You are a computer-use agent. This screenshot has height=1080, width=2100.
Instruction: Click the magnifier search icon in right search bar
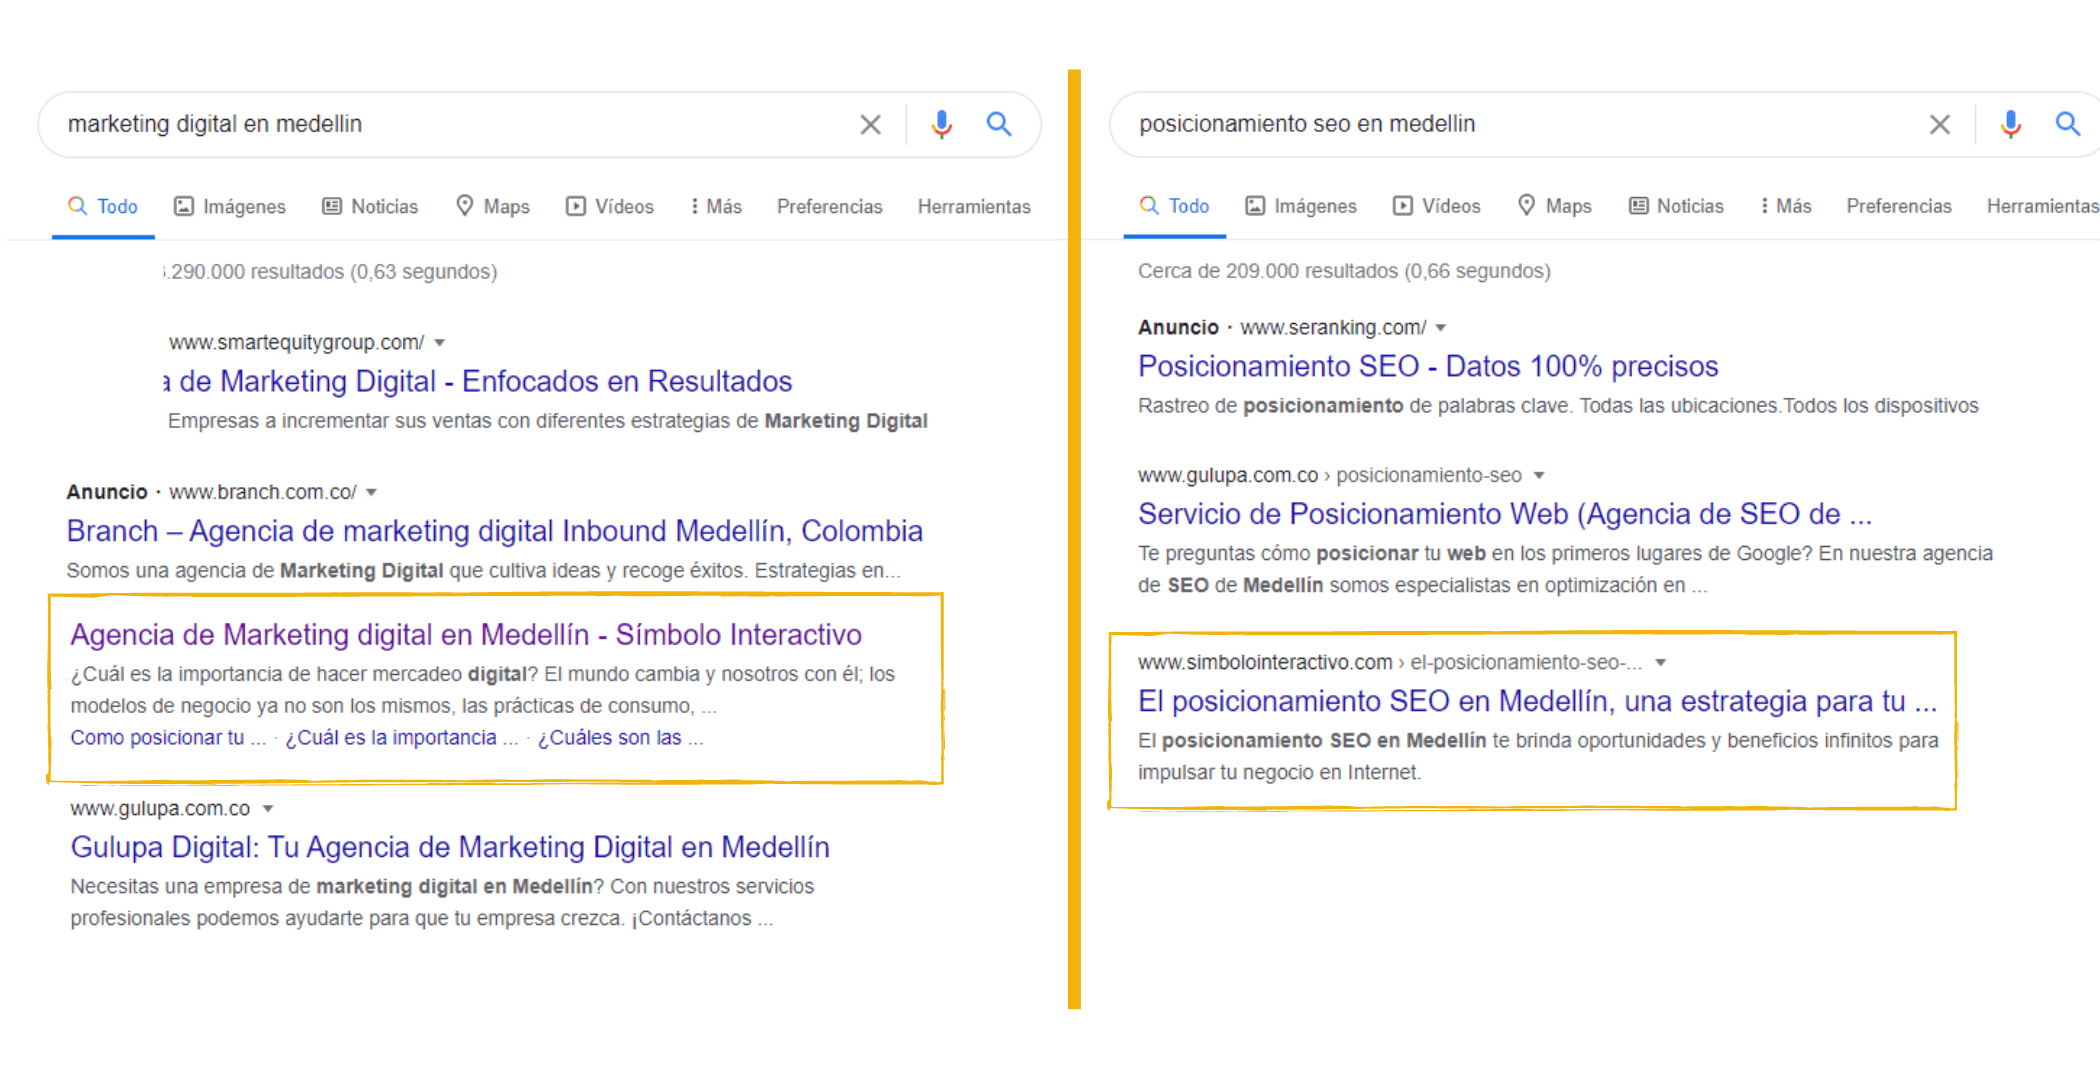coord(2067,124)
